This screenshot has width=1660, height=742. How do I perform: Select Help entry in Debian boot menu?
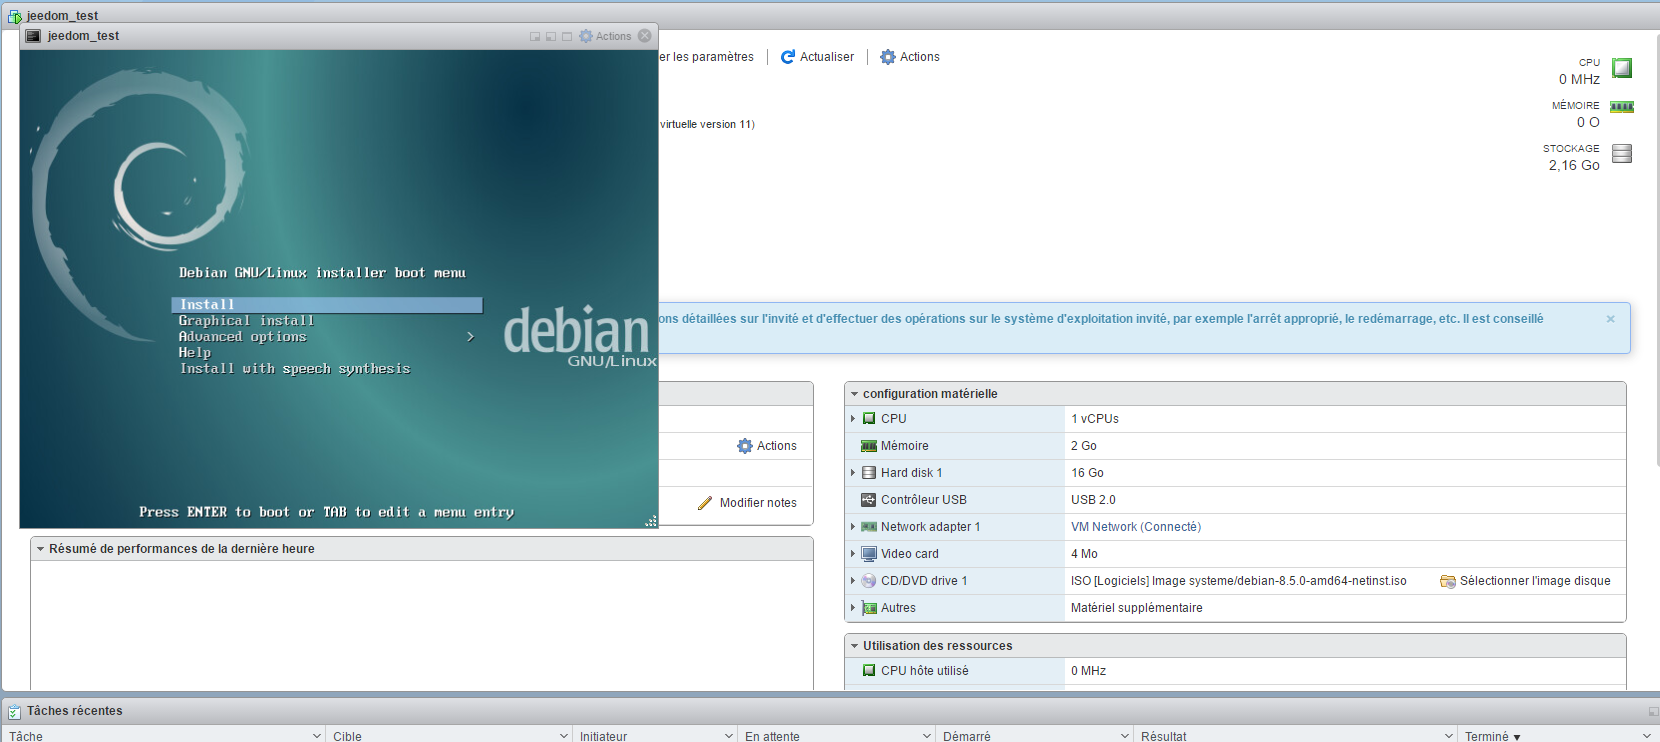[195, 353]
